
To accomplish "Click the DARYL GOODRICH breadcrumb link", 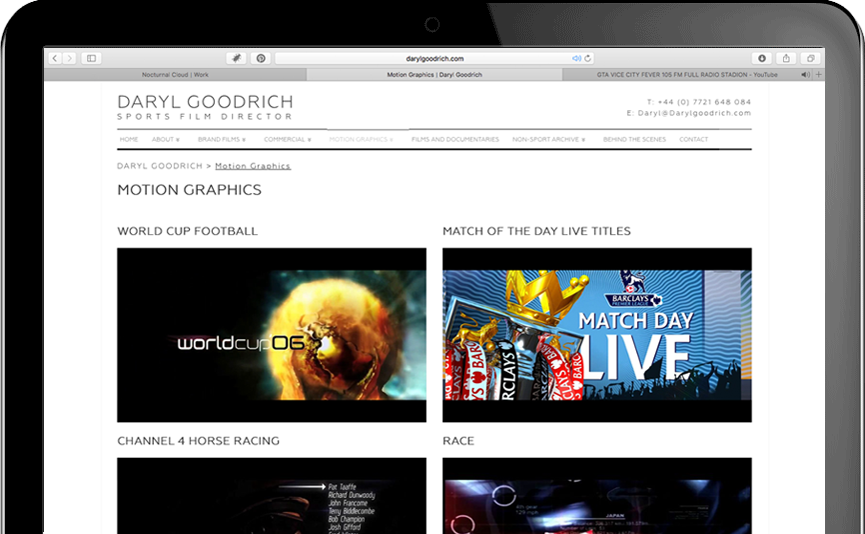I will click(x=160, y=166).
